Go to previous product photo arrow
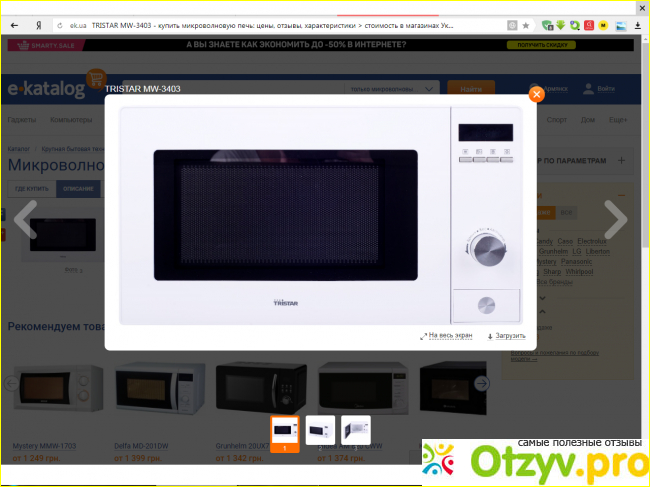Screen dimensions: 650x487 [25, 219]
